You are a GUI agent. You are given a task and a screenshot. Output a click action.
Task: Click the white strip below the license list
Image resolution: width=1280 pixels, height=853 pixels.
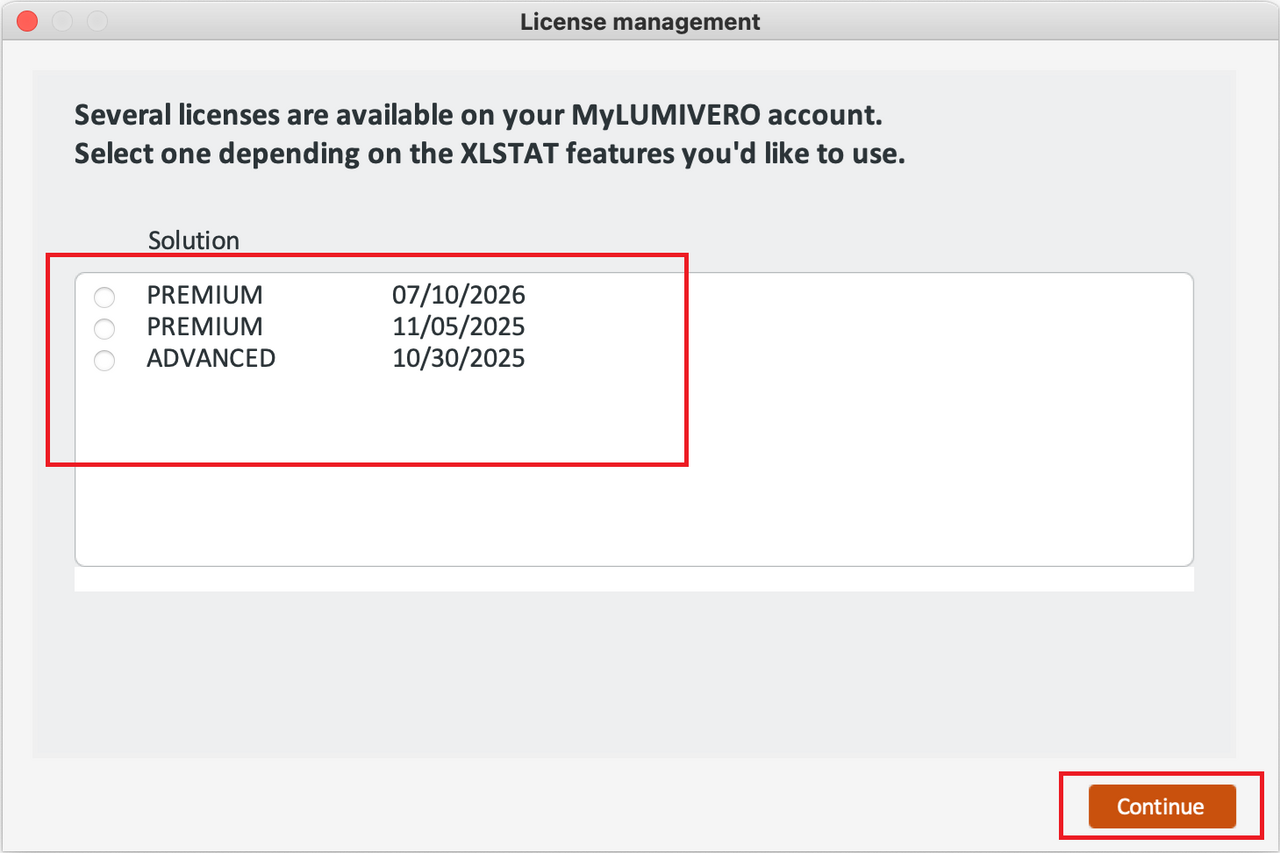pyautogui.click(x=634, y=579)
